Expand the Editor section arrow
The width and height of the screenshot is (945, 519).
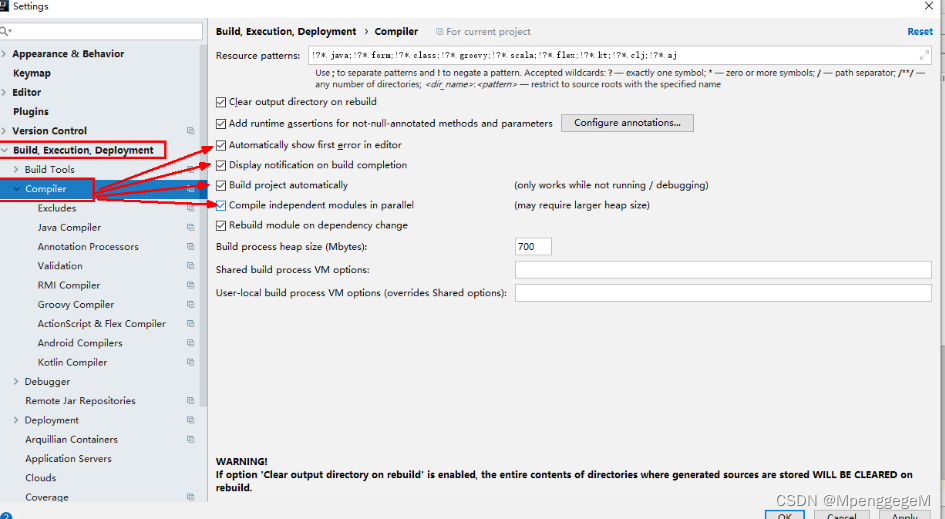point(4,92)
